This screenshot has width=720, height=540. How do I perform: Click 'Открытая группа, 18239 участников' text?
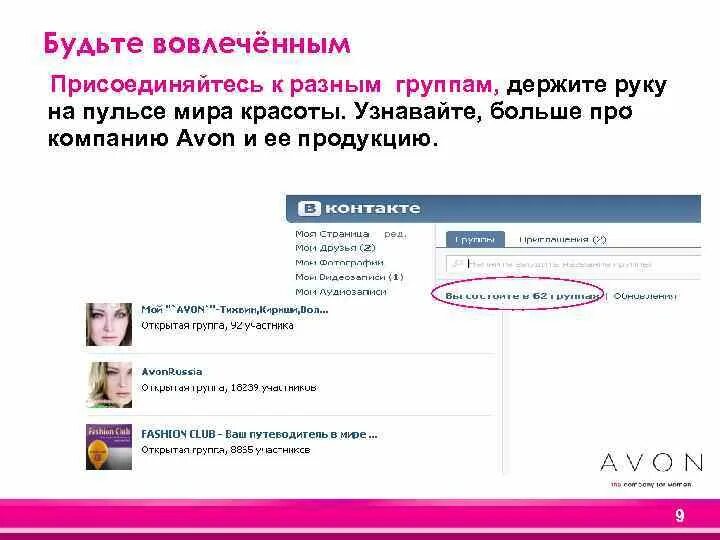point(229,388)
